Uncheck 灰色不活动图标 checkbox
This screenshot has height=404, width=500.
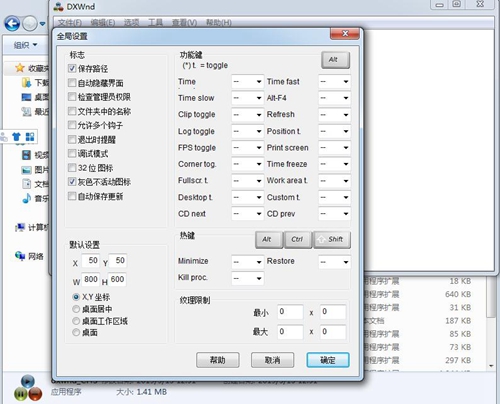(72, 182)
